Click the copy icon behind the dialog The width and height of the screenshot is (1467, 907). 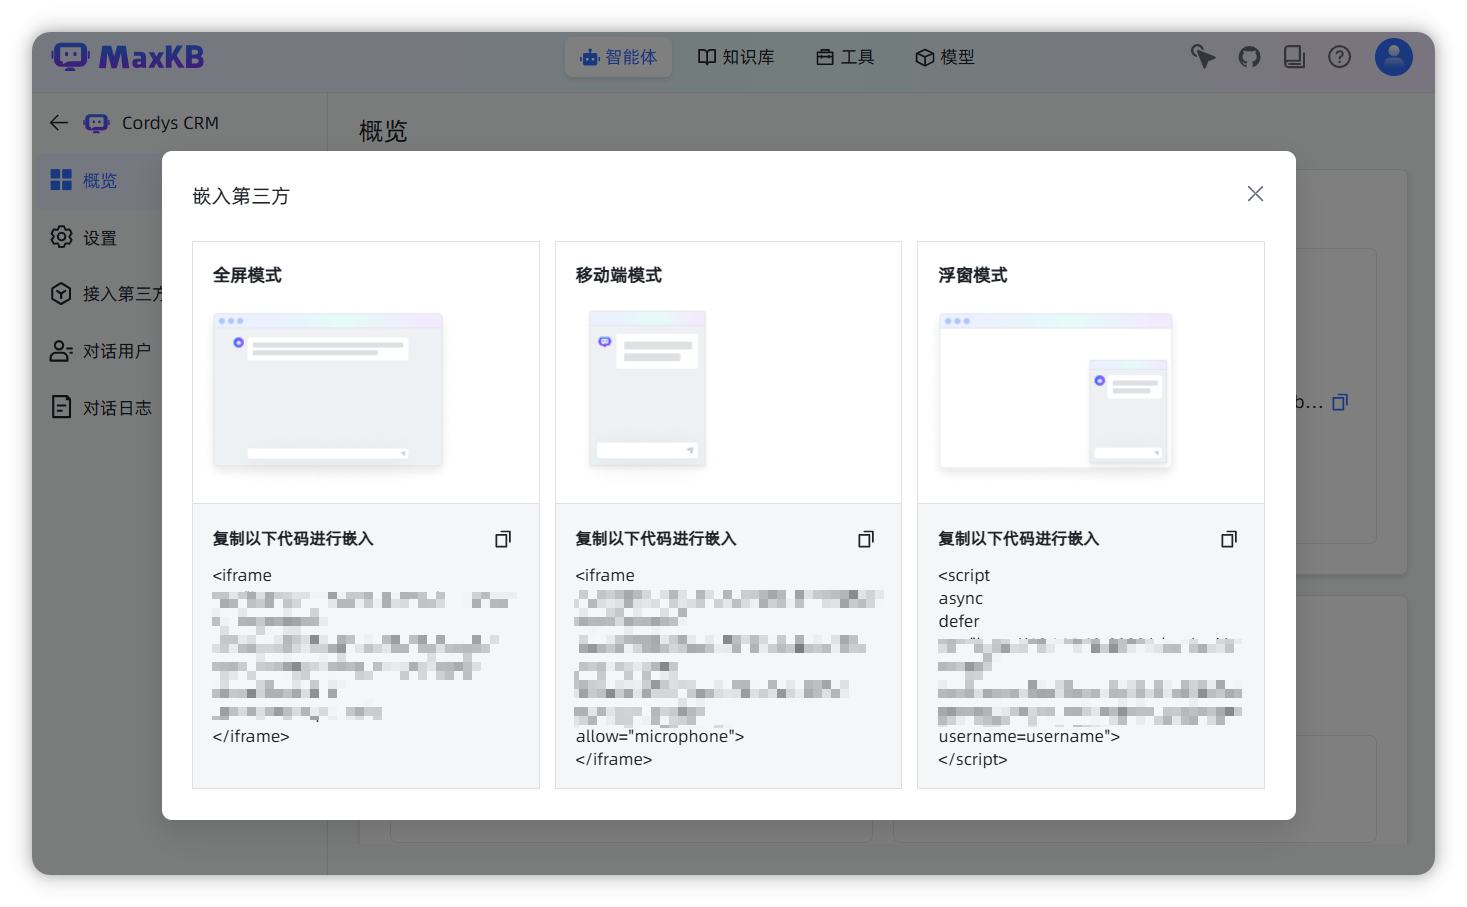click(x=1340, y=402)
